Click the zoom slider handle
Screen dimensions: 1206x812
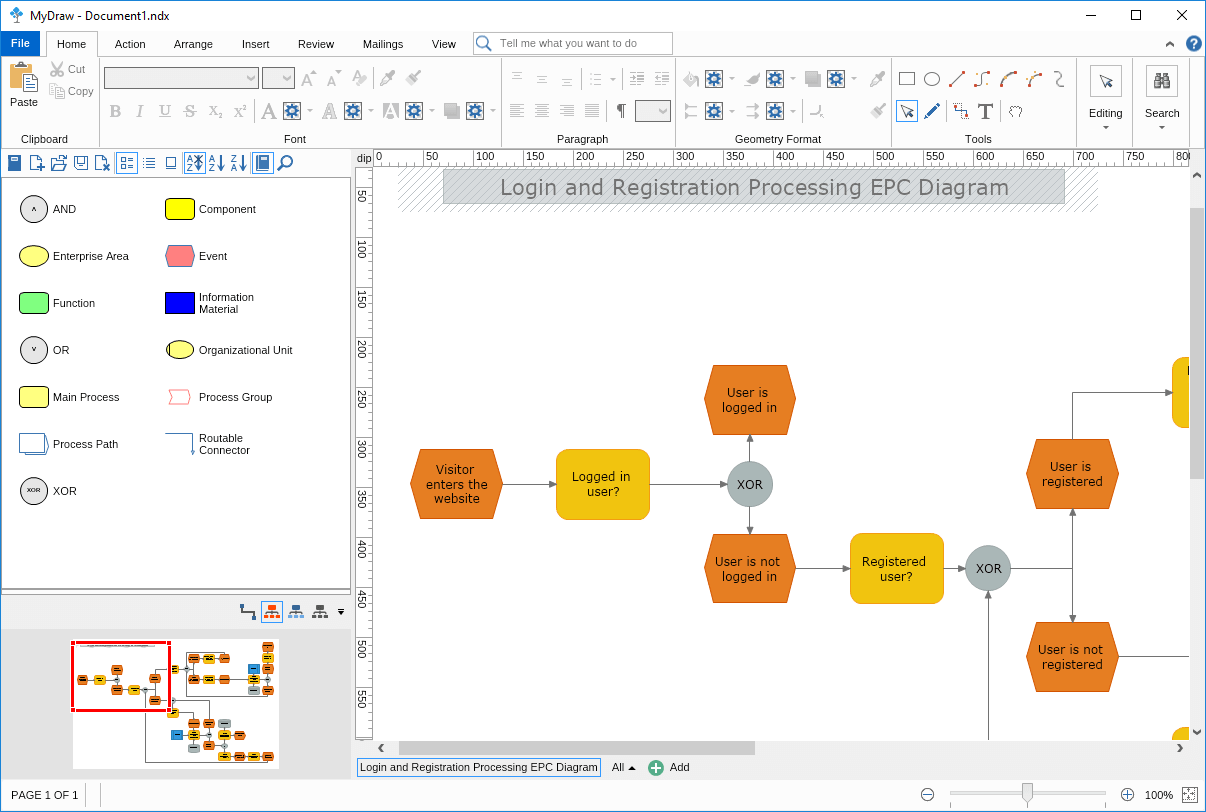click(1027, 794)
